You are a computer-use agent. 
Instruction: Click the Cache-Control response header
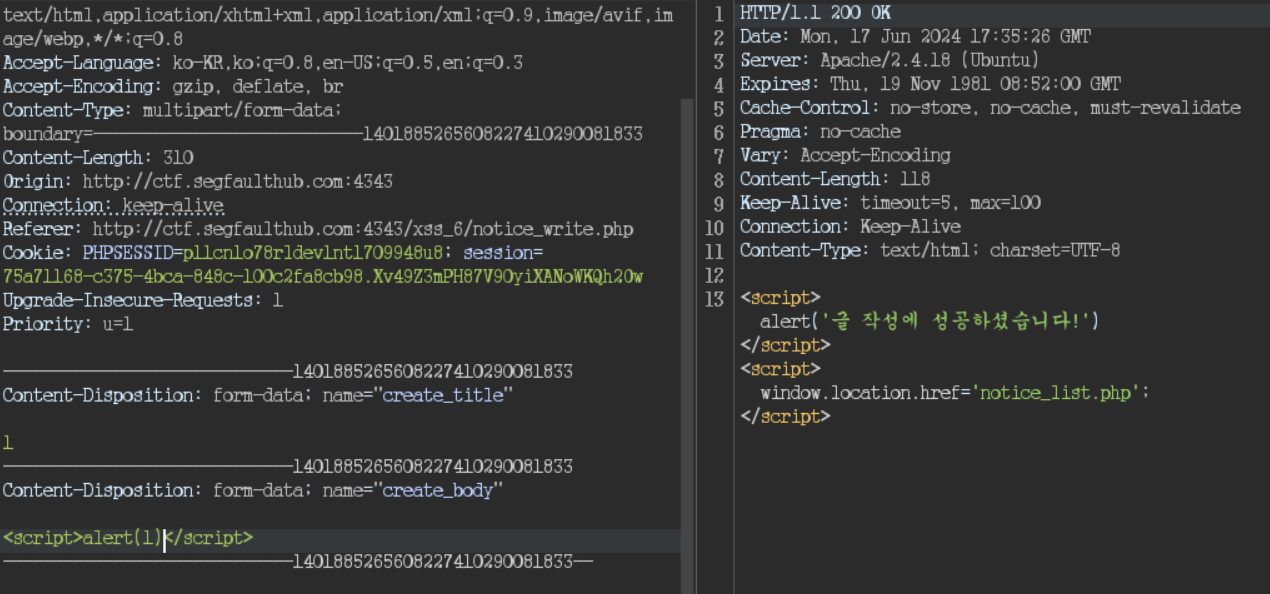[990, 108]
